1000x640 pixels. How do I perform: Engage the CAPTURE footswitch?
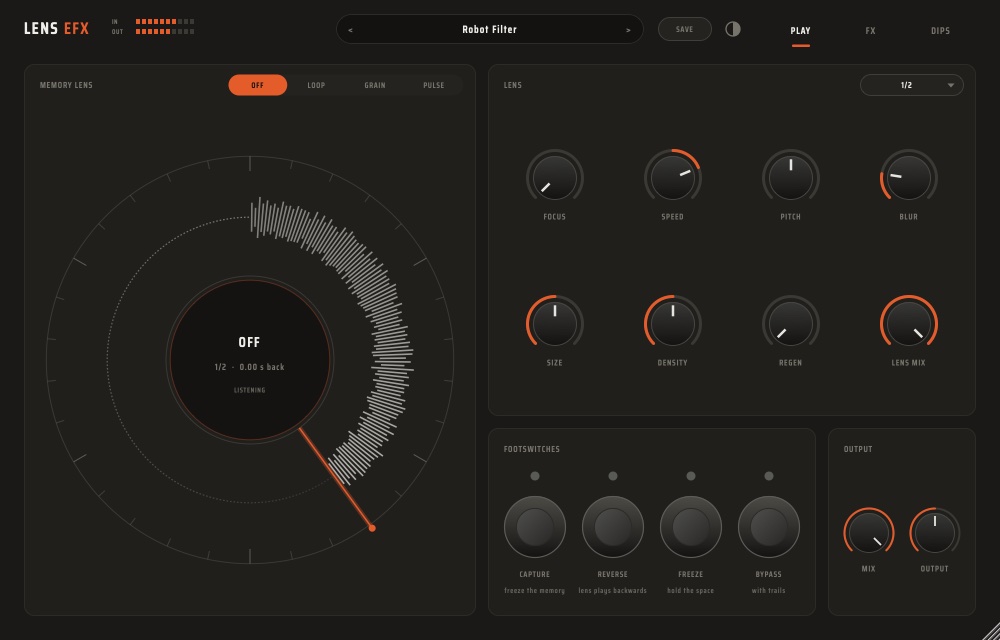534,527
